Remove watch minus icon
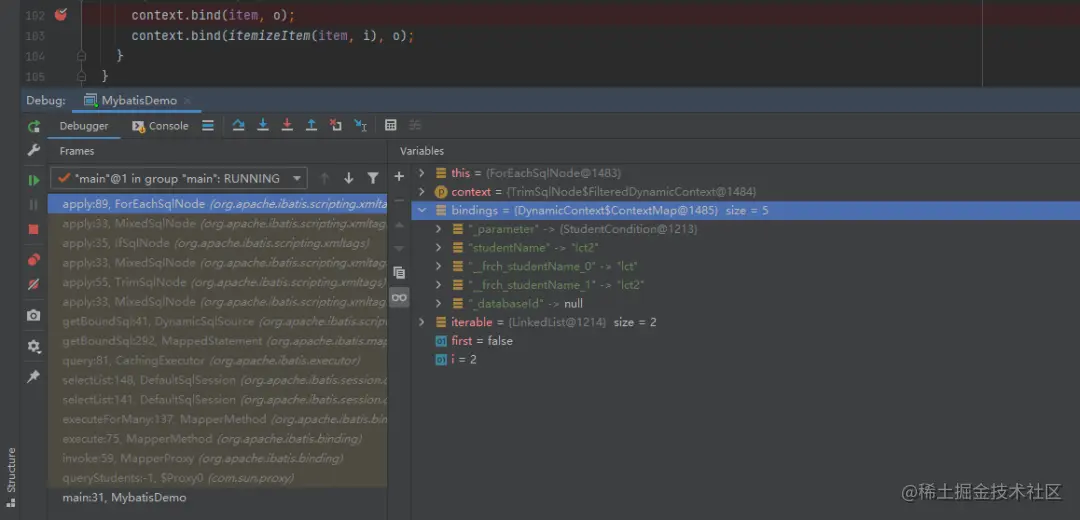The width and height of the screenshot is (1080, 520). click(x=399, y=200)
